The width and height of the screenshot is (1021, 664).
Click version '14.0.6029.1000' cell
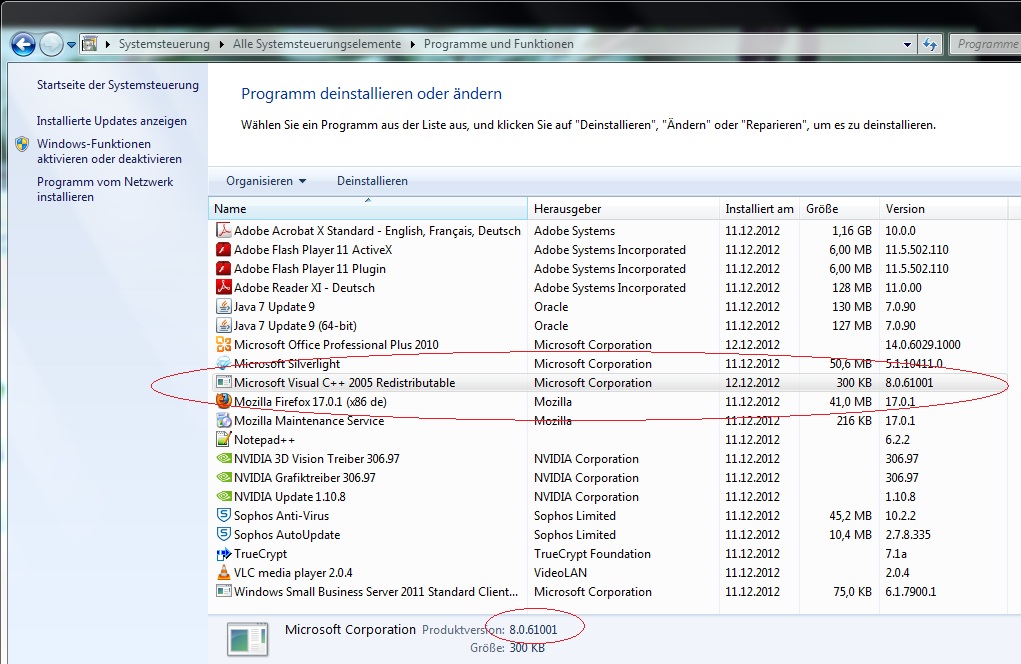point(923,344)
